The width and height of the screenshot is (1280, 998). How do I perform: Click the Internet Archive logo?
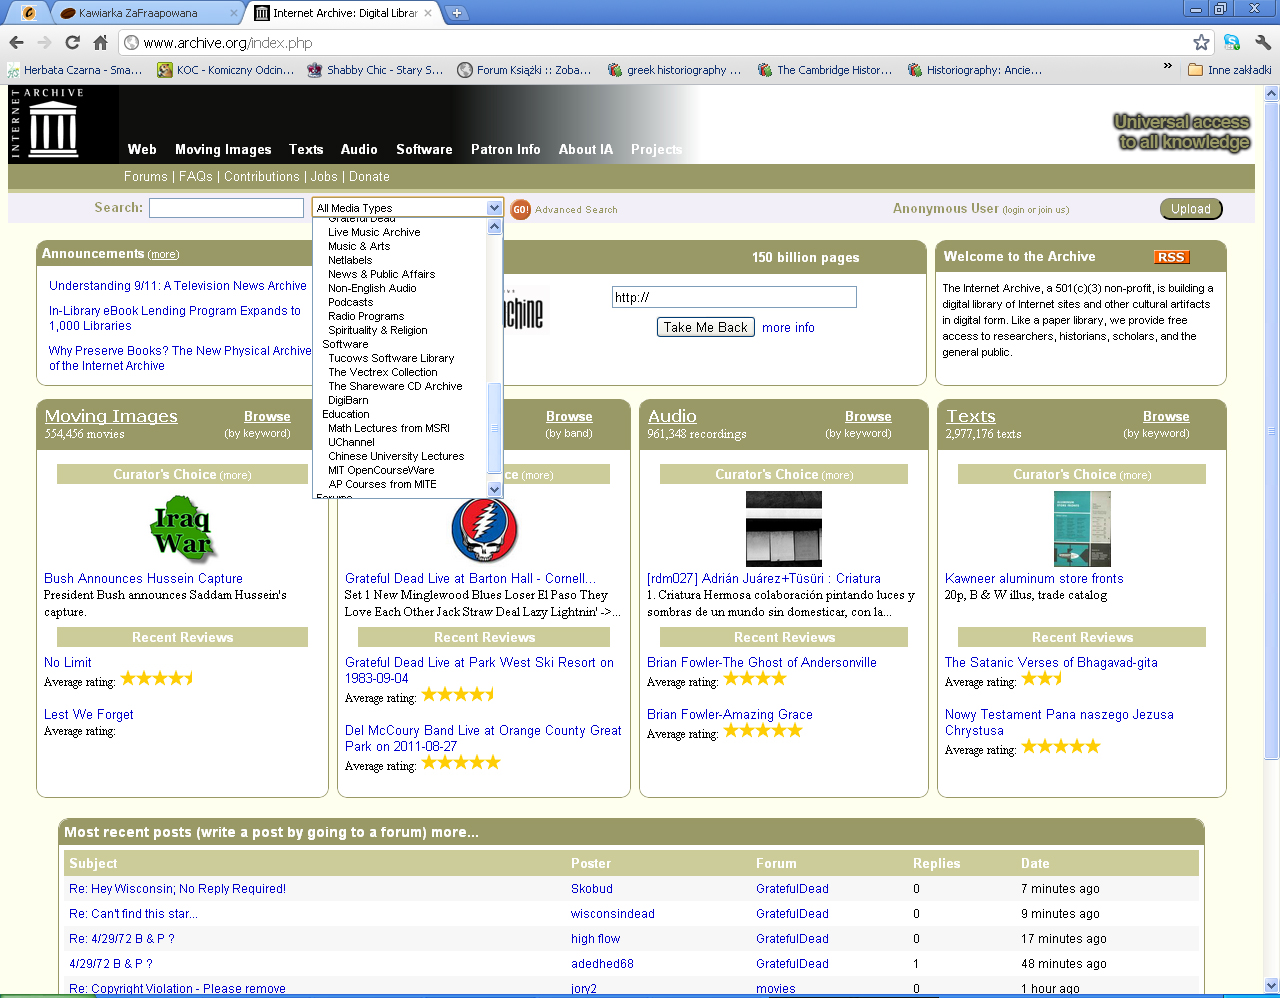tap(53, 124)
